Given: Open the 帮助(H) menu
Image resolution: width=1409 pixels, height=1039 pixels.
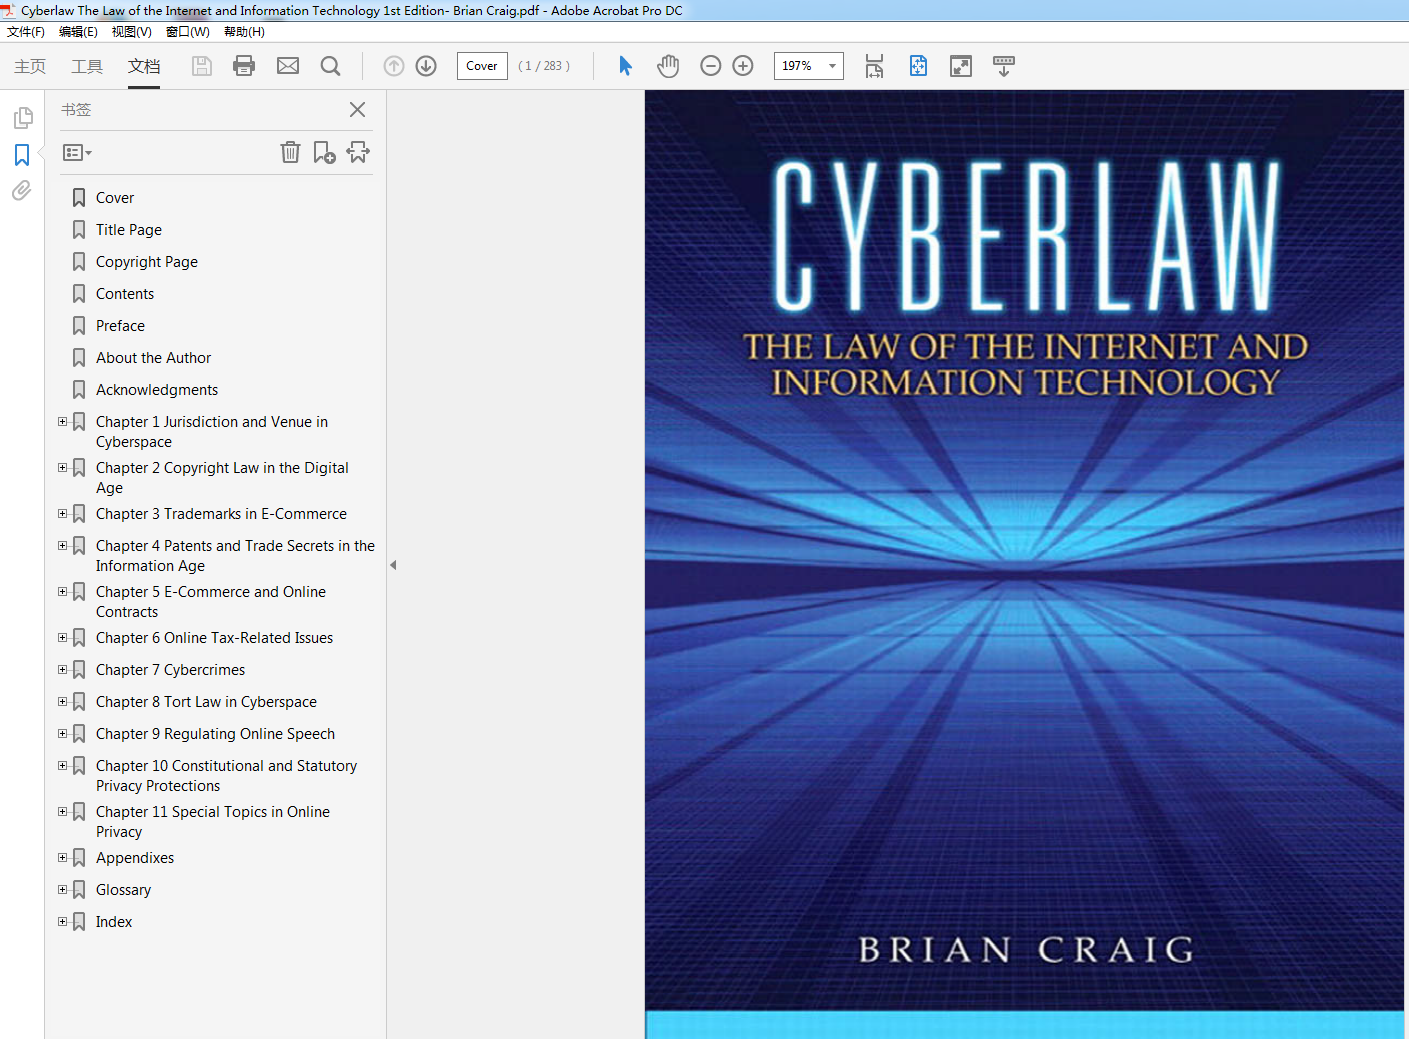Looking at the screenshot, I should click(x=244, y=32).
